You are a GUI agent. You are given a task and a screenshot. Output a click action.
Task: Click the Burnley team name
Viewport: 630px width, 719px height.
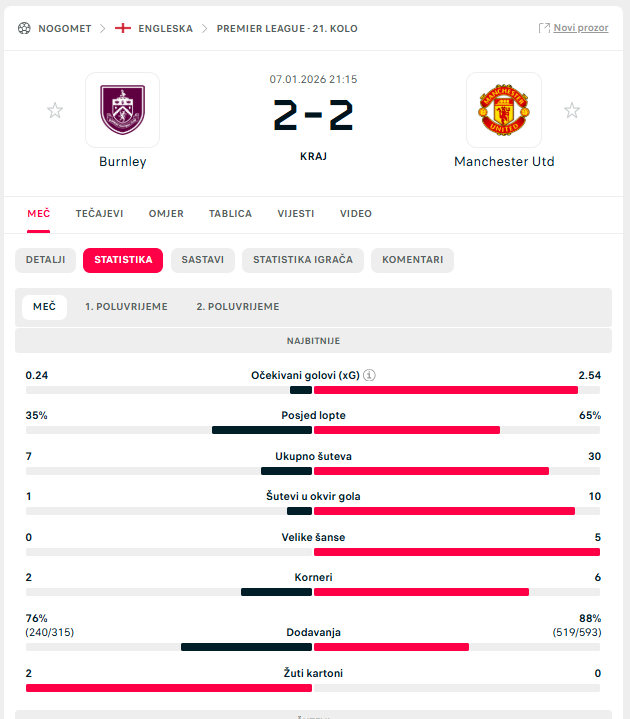coord(122,161)
